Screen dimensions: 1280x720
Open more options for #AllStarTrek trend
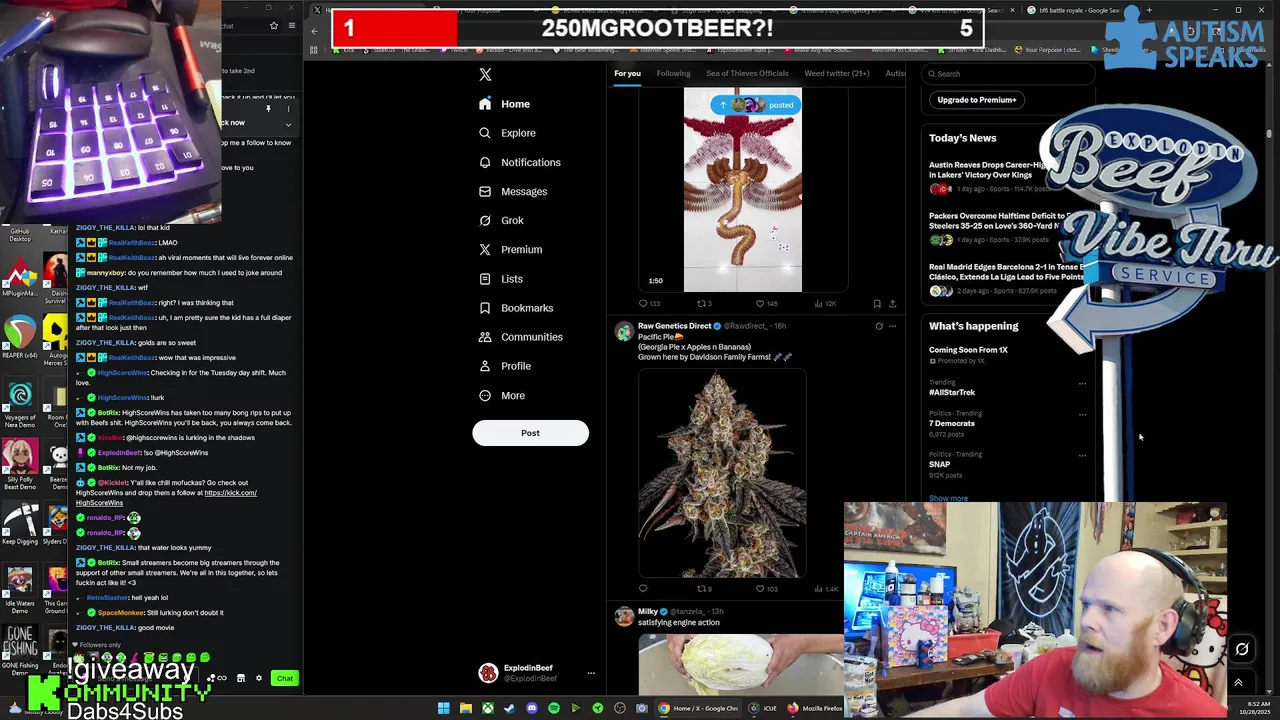[x=1082, y=384]
